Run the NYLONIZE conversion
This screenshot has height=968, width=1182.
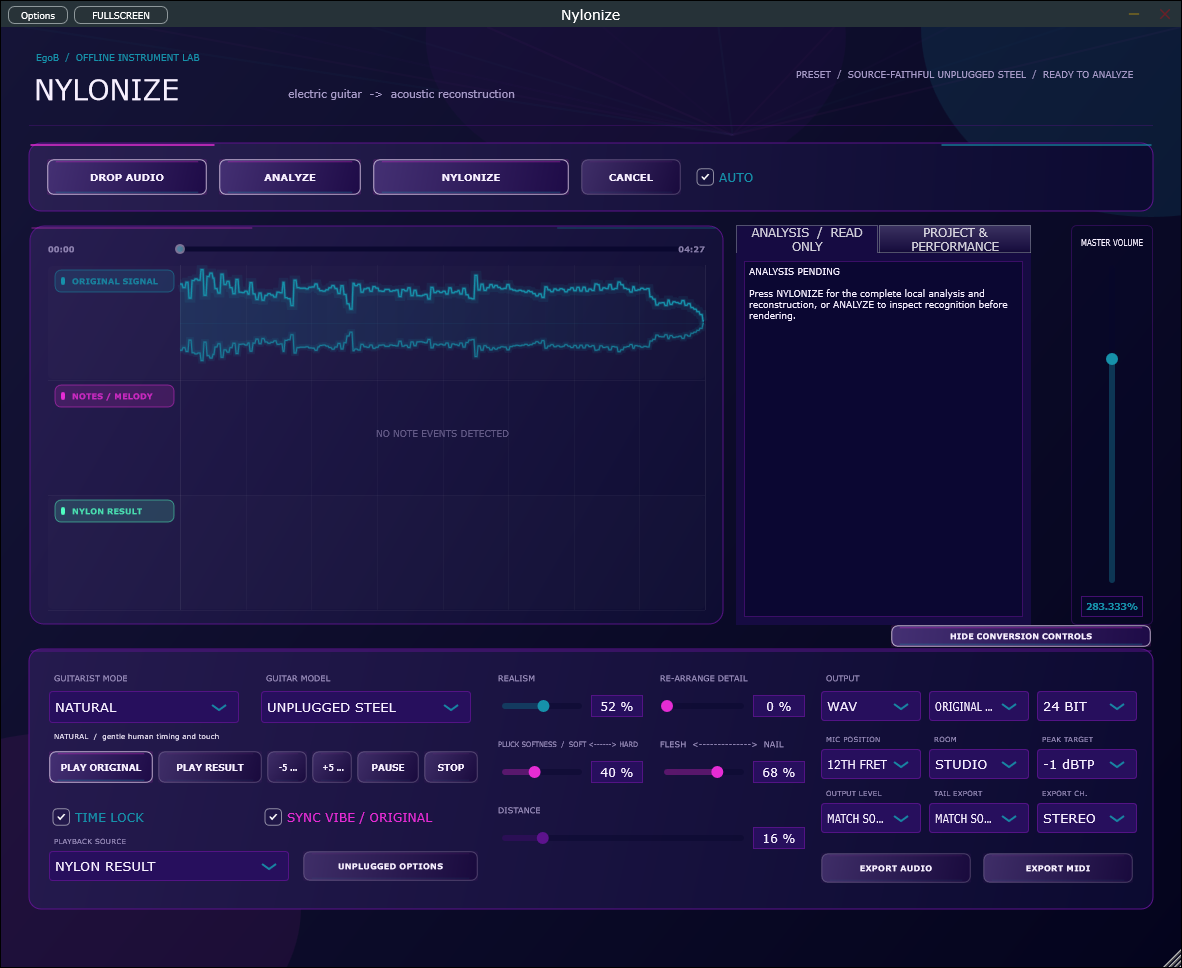coord(470,177)
